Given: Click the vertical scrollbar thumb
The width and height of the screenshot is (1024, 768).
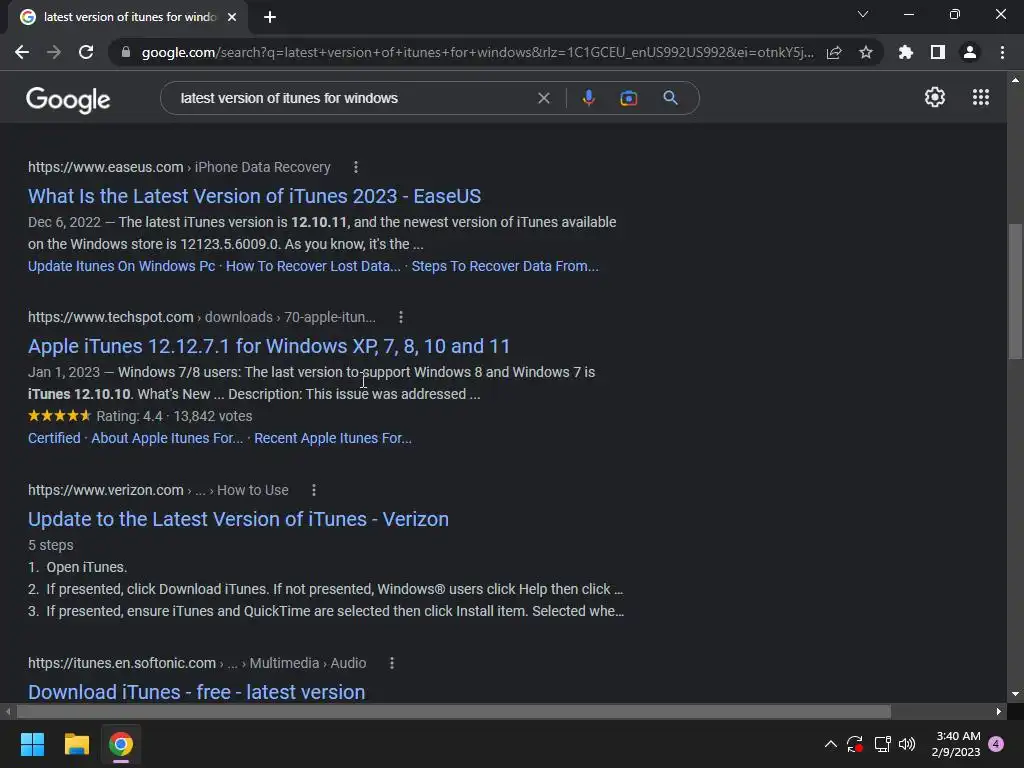Looking at the screenshot, I should click(1015, 291).
